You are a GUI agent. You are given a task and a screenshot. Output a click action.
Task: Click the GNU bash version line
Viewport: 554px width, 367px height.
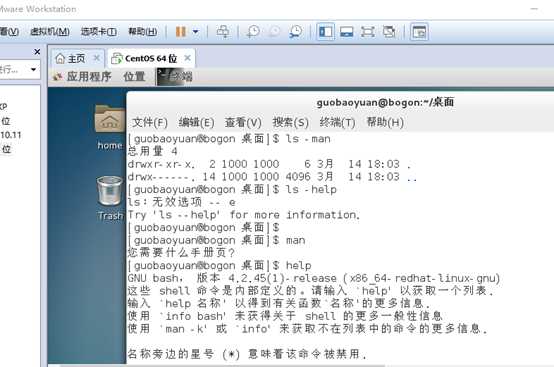314,278
